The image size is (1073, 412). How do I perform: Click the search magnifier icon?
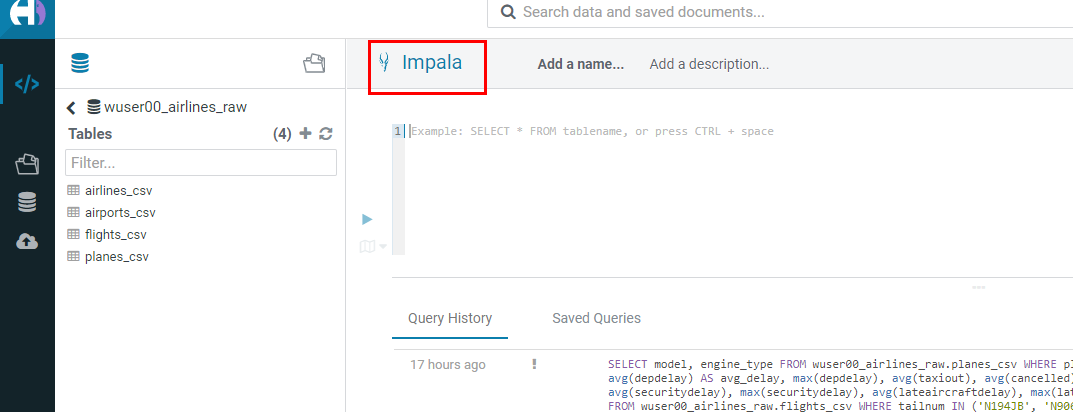click(508, 12)
